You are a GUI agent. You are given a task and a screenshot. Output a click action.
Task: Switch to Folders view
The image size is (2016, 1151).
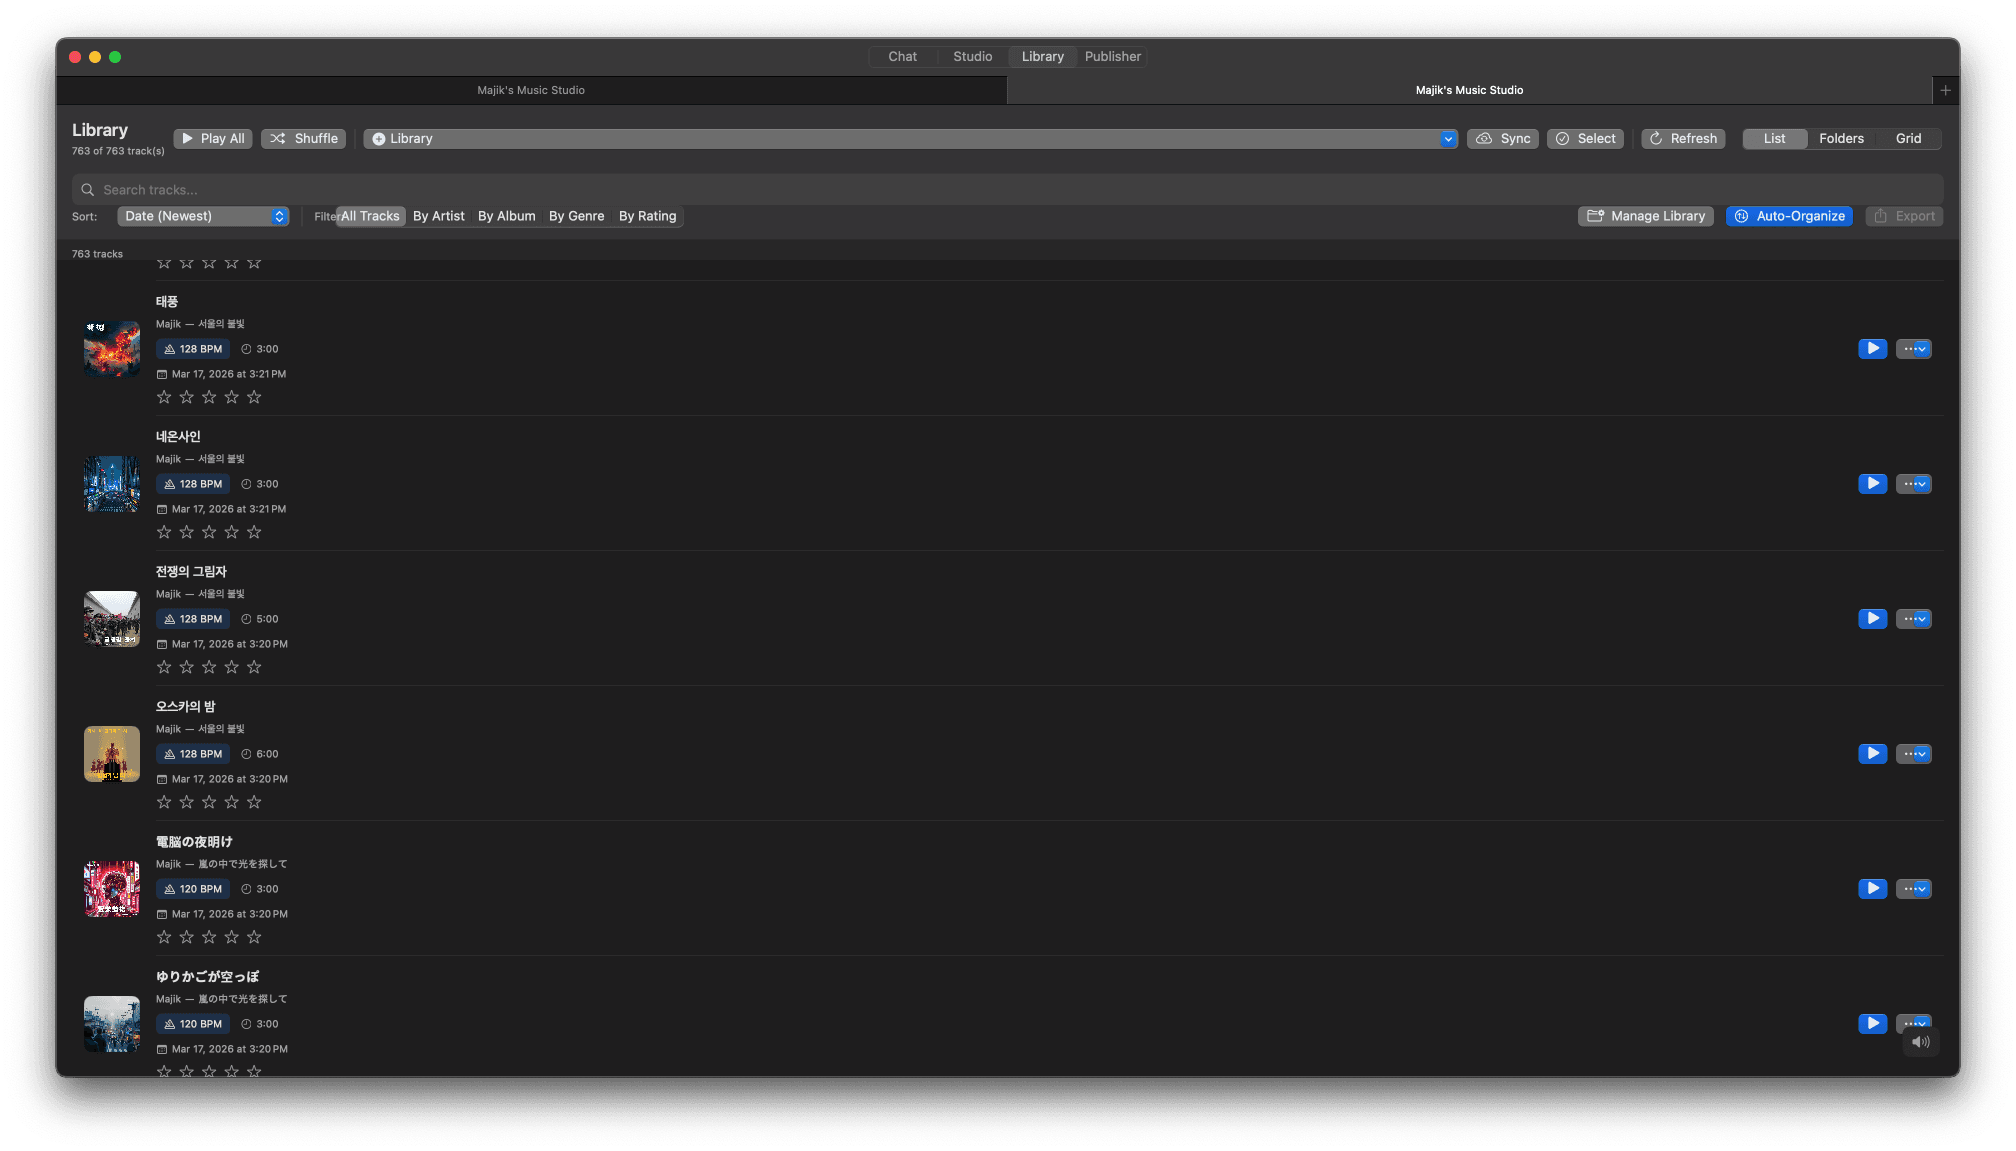point(1841,139)
